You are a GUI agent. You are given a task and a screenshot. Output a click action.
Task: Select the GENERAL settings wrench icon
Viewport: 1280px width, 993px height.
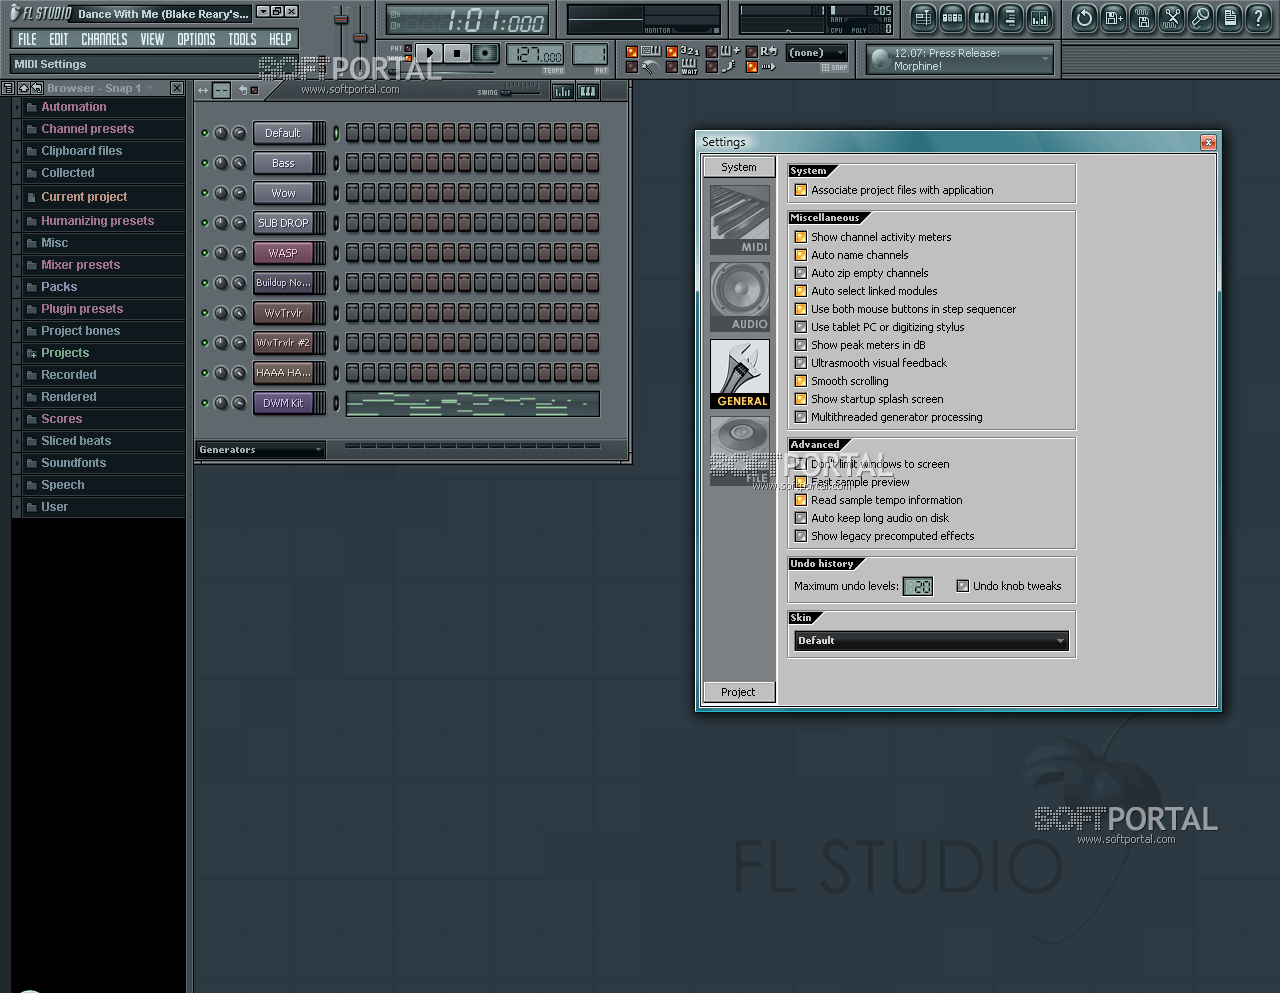740,374
